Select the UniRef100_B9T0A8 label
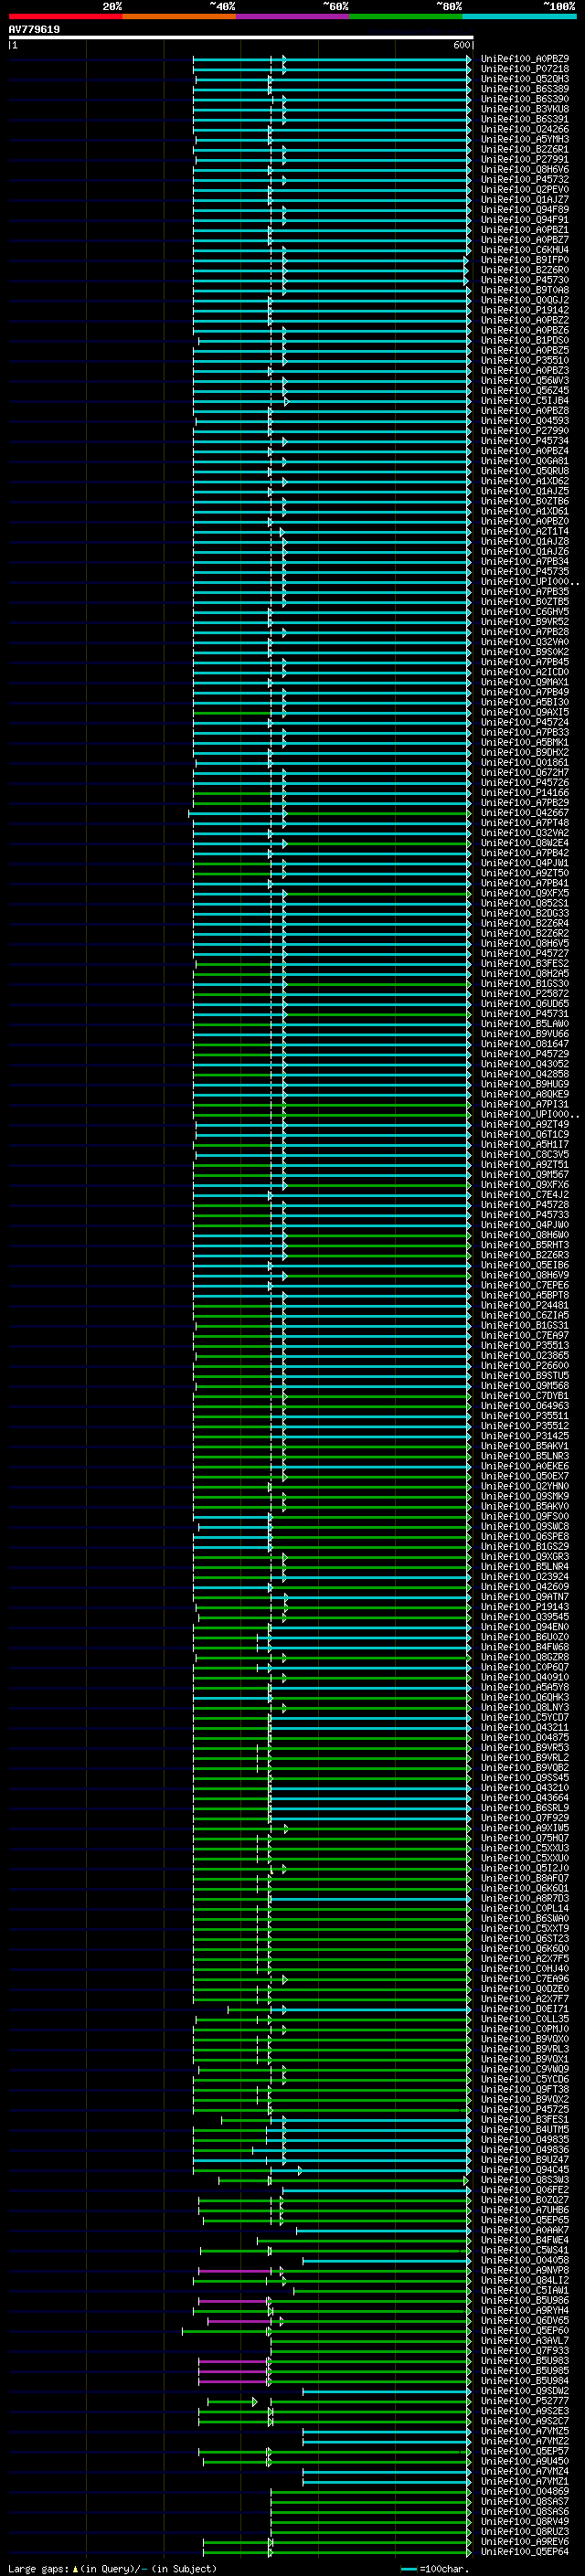The image size is (585, 2576). [525, 290]
